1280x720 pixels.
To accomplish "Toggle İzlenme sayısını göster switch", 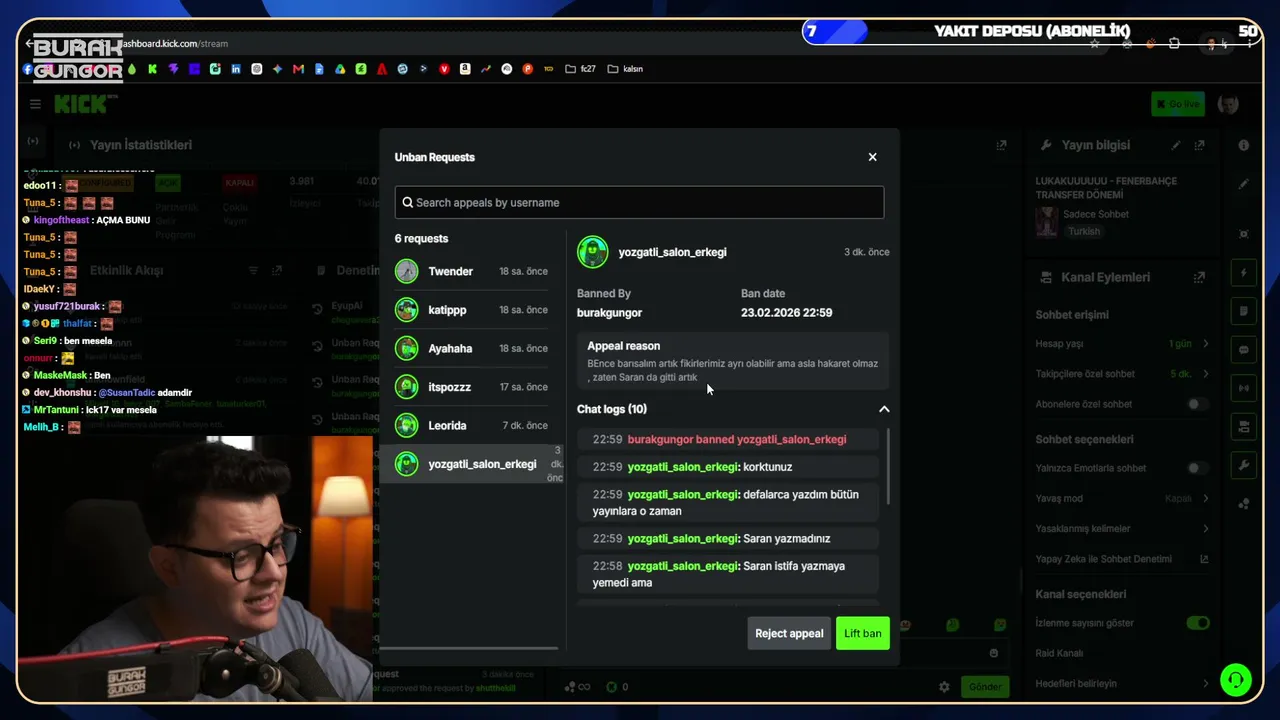I will click(1197, 623).
